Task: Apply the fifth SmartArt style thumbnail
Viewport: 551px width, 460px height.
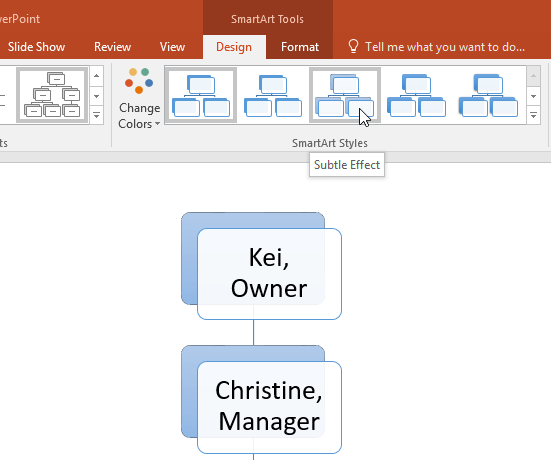Action: coord(488,95)
